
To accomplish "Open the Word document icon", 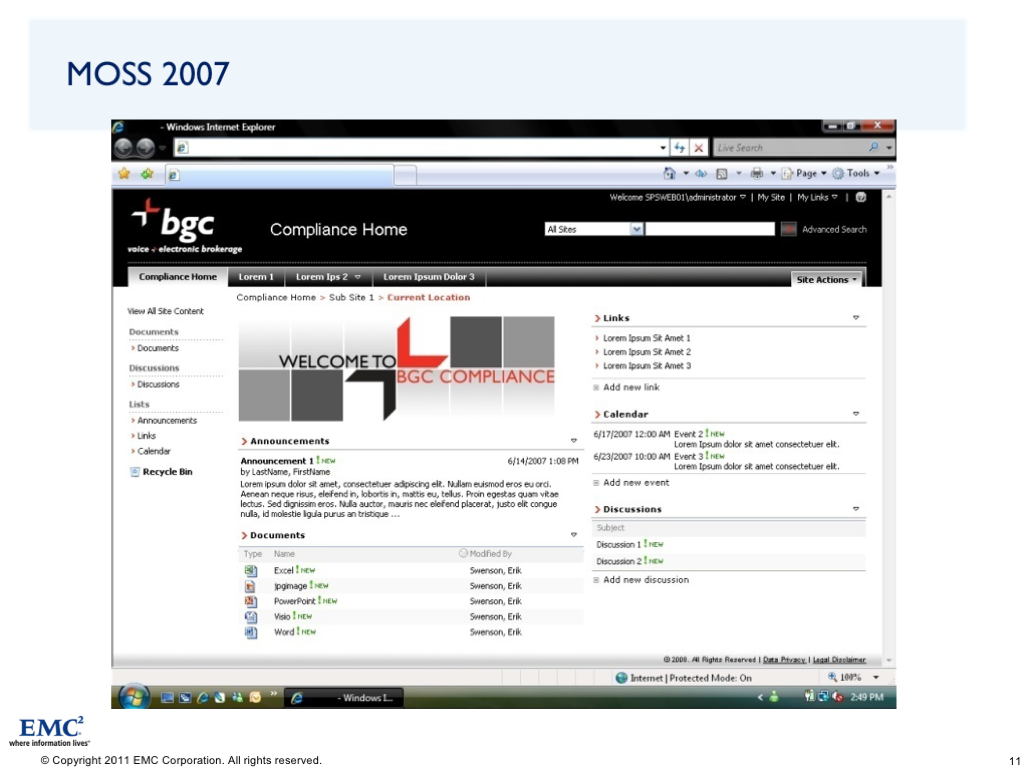I will pyautogui.click(x=251, y=632).
